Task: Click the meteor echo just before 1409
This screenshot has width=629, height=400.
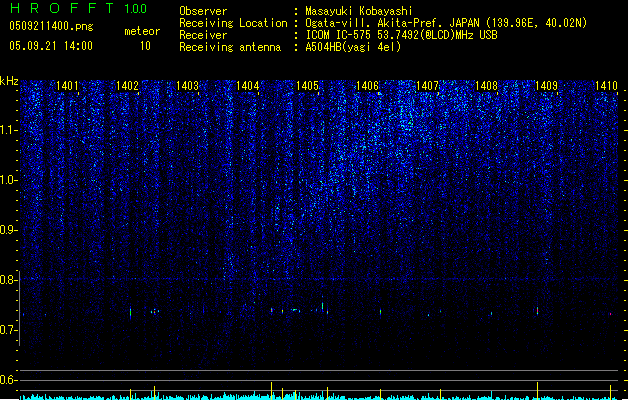Action: (x=538, y=311)
